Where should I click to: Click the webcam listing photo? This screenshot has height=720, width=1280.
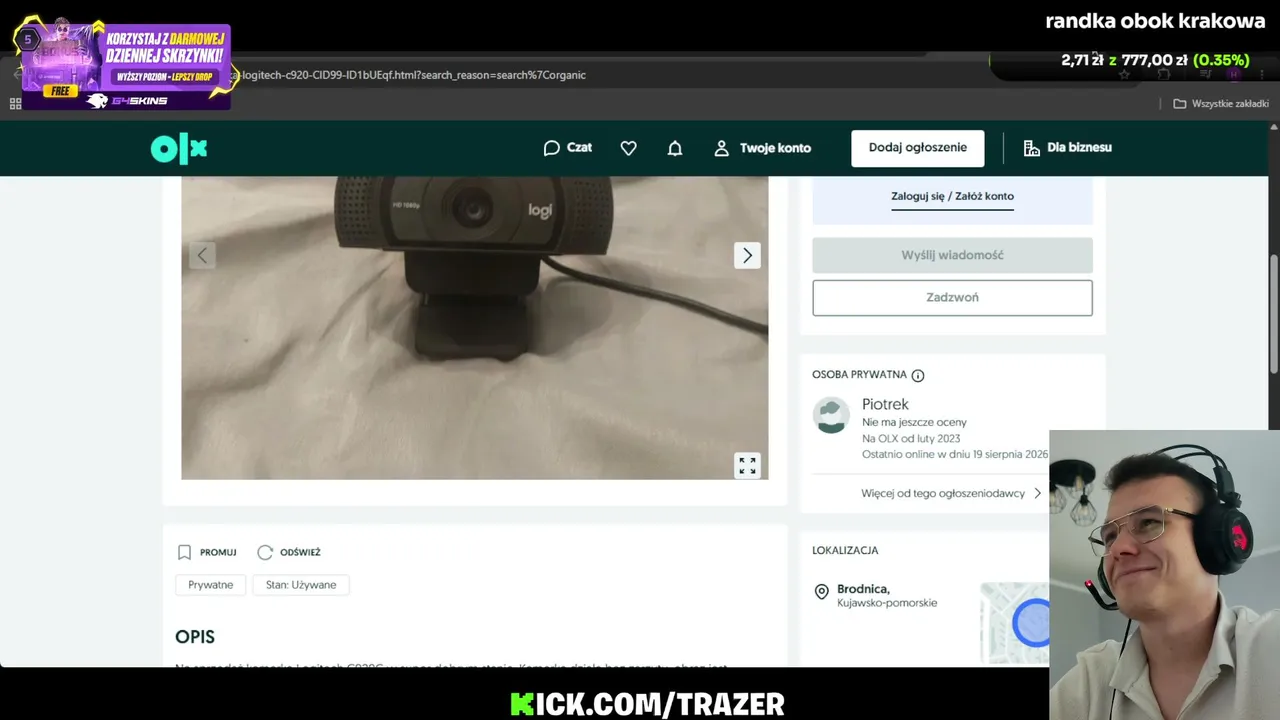coord(474,328)
